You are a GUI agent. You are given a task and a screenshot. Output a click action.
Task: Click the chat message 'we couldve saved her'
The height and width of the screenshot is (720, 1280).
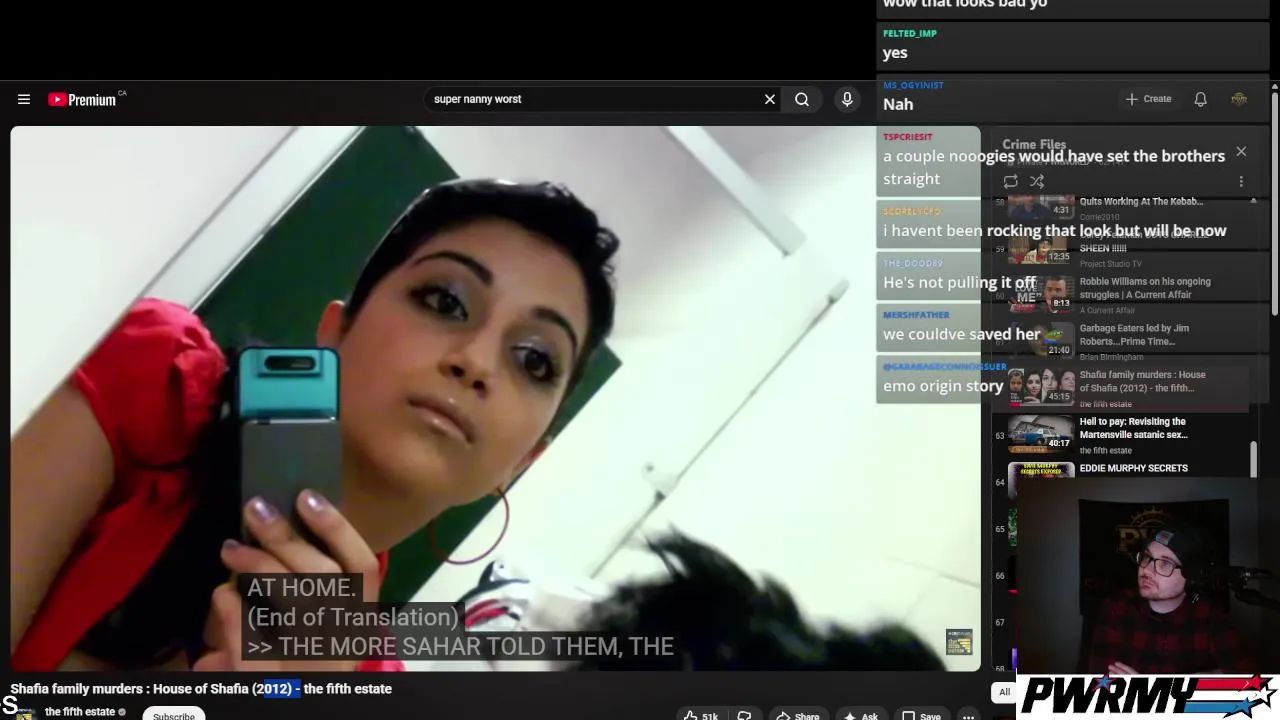(x=962, y=334)
